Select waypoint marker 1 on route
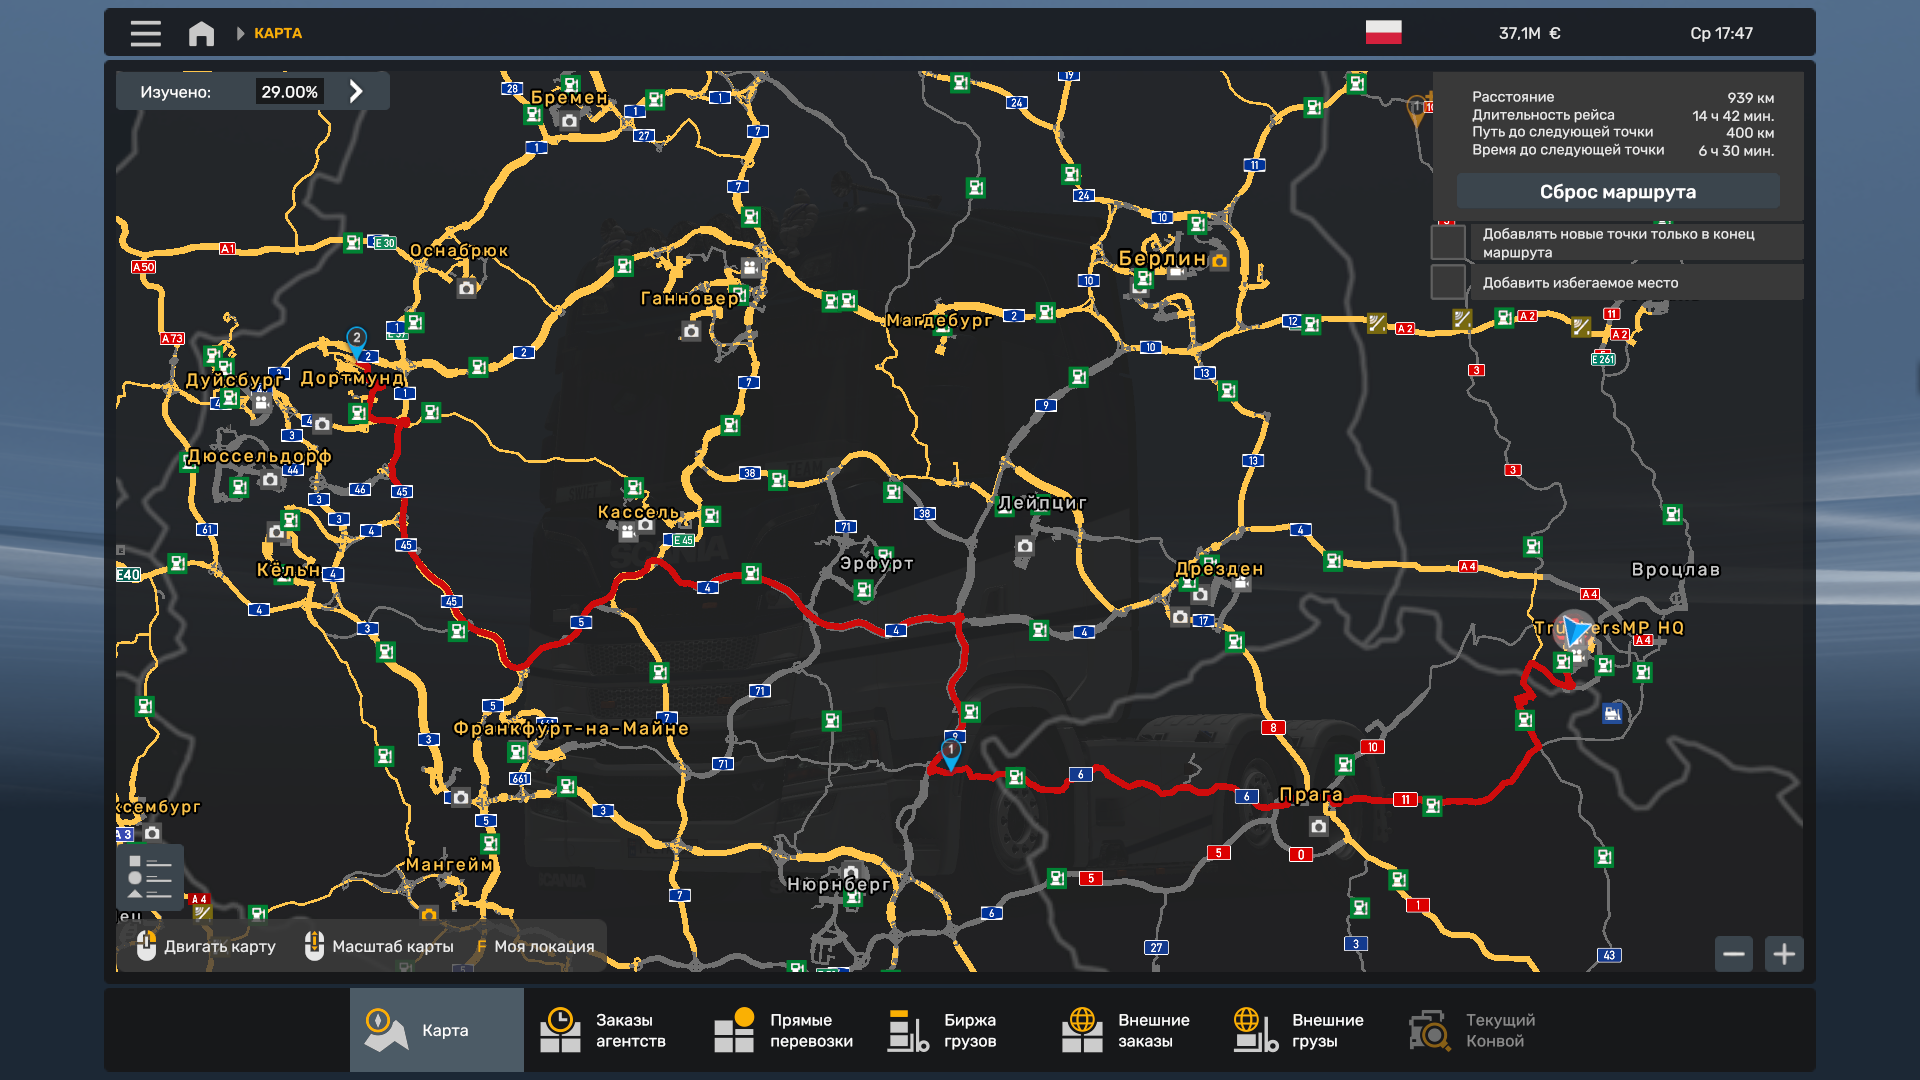Viewport: 1920px width, 1080px height. pyautogui.click(x=950, y=752)
